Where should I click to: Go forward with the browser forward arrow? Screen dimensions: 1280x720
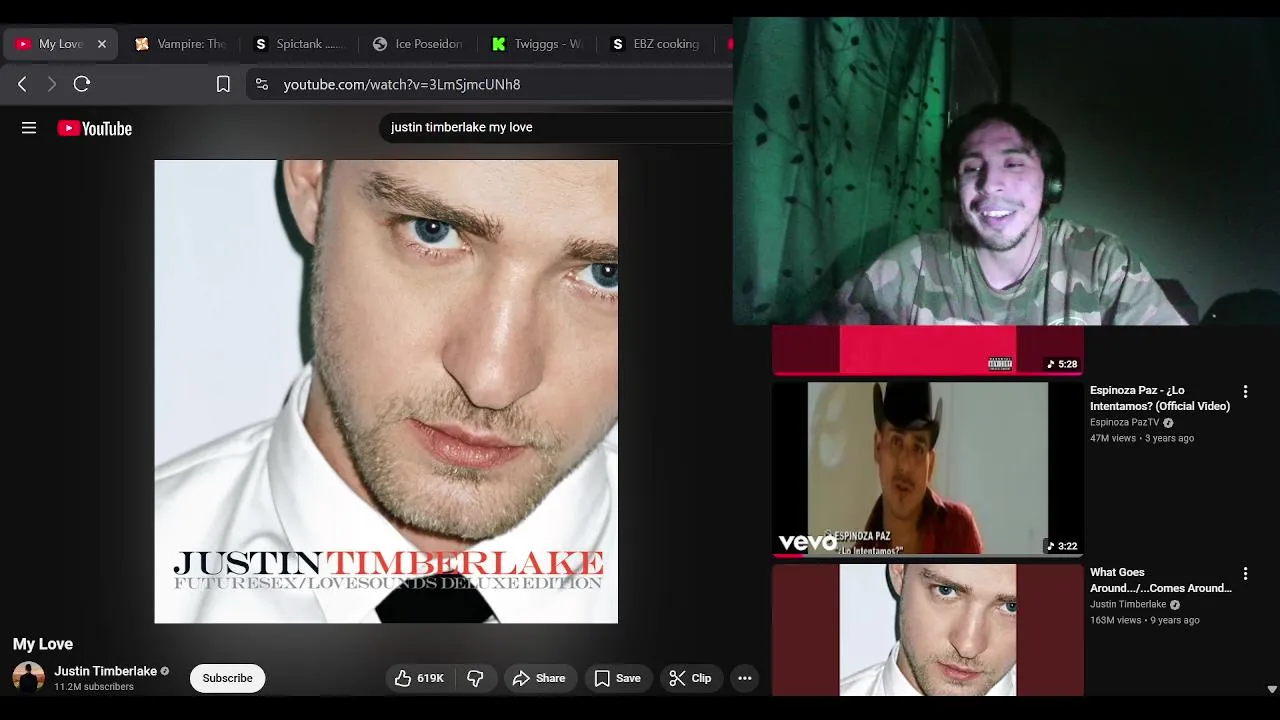52,84
